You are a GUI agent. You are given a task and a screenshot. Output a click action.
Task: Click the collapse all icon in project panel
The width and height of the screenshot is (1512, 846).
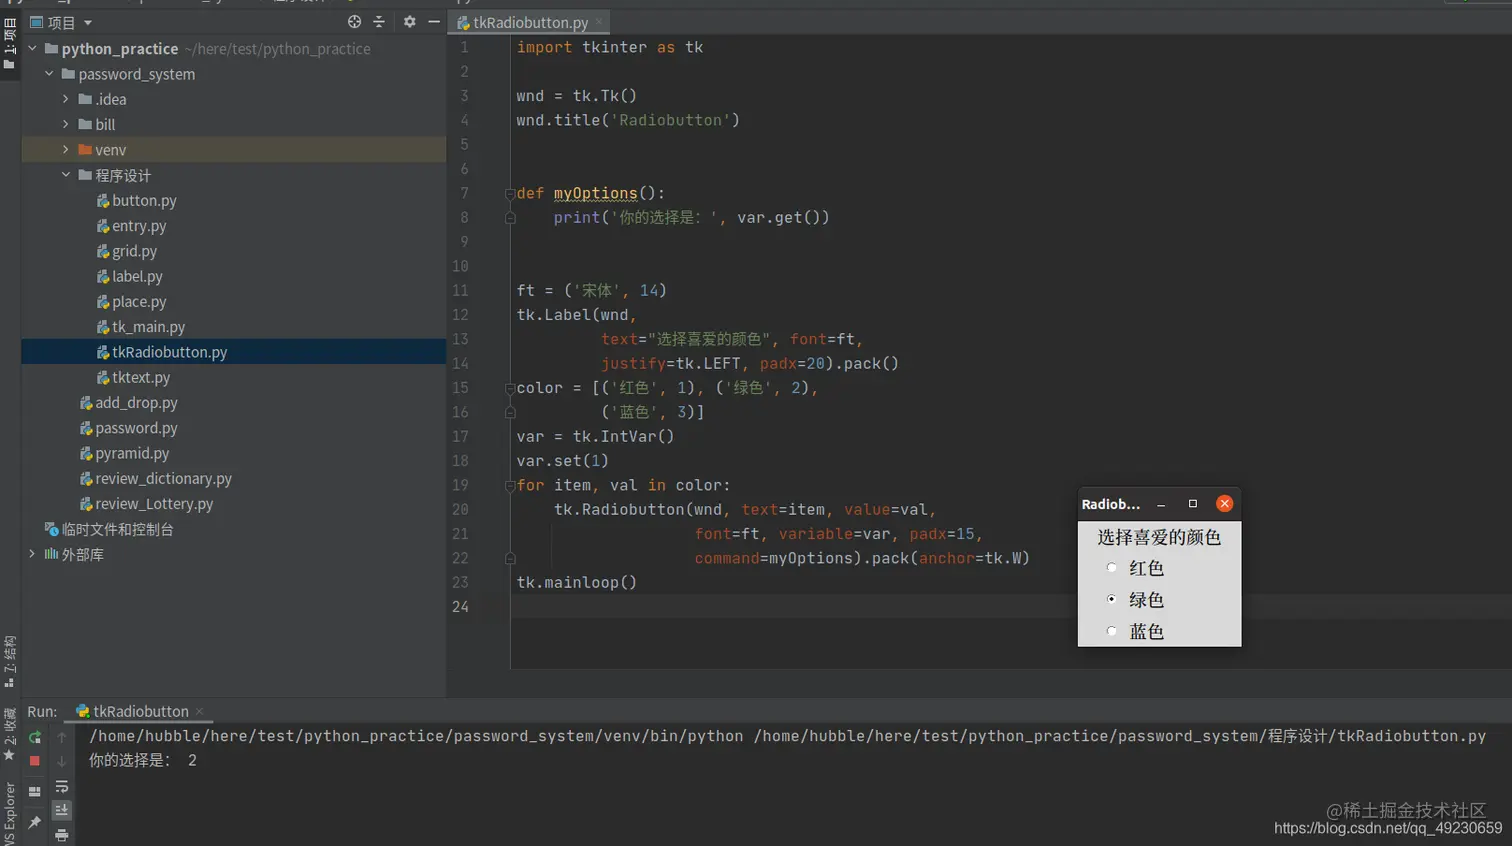pos(379,22)
